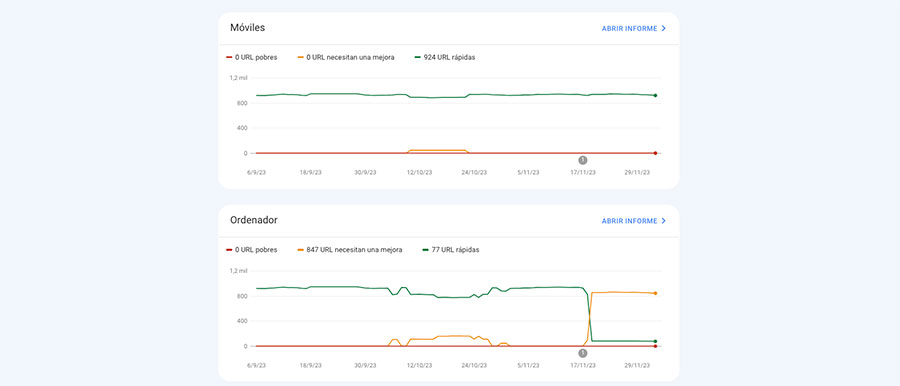This screenshot has height=386, width=900.
Task: Toggle '77 URL rápidas' legend in Ordenador
Action: coord(451,250)
